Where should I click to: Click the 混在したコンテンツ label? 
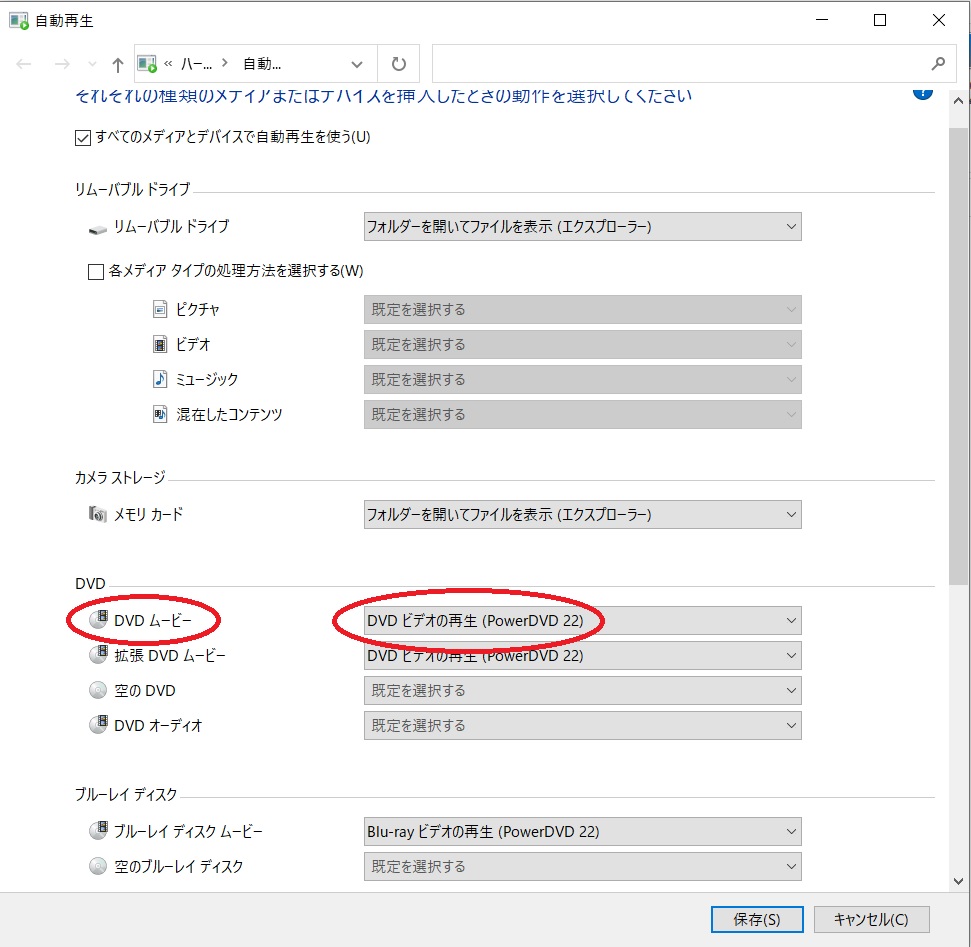tap(229, 414)
